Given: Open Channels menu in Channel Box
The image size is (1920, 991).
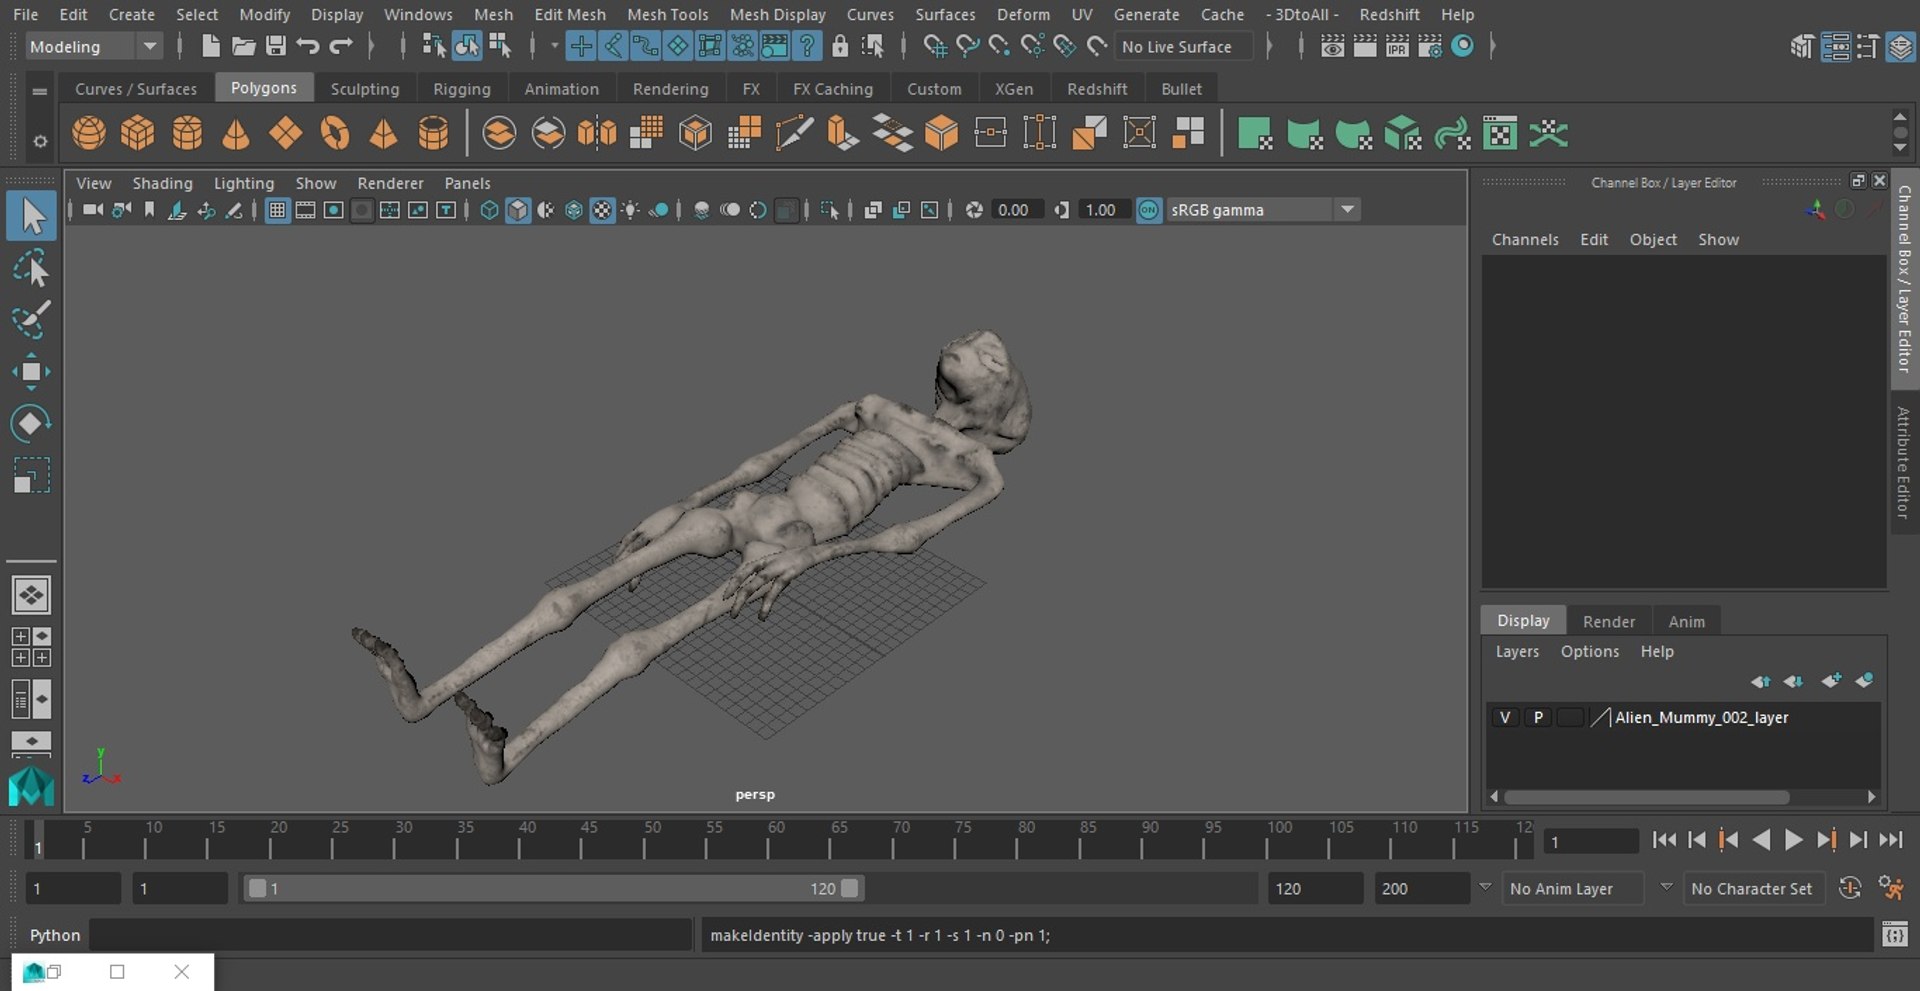Looking at the screenshot, I should (x=1525, y=240).
